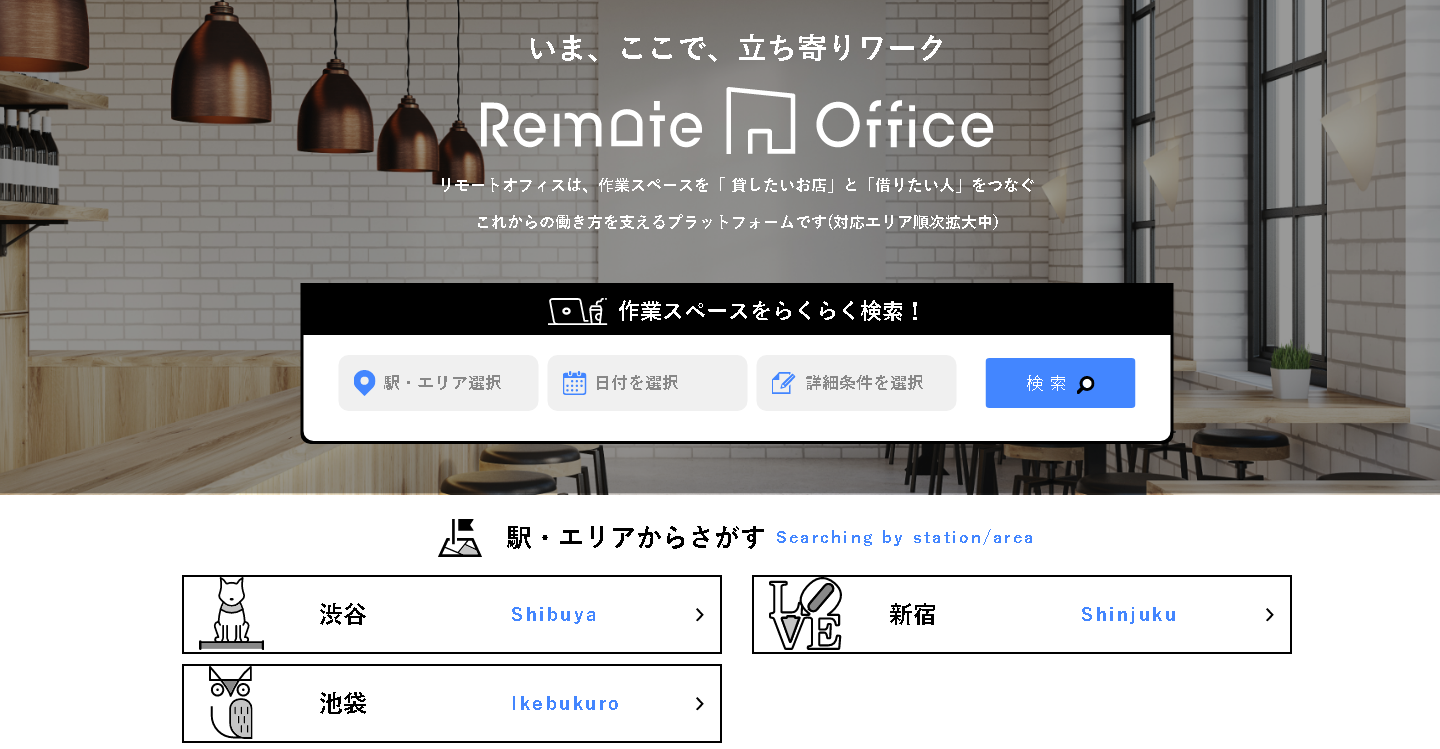Open the 渋谷 Shibuya area link
Viewport: 1440px width, 749px height.
(452, 614)
